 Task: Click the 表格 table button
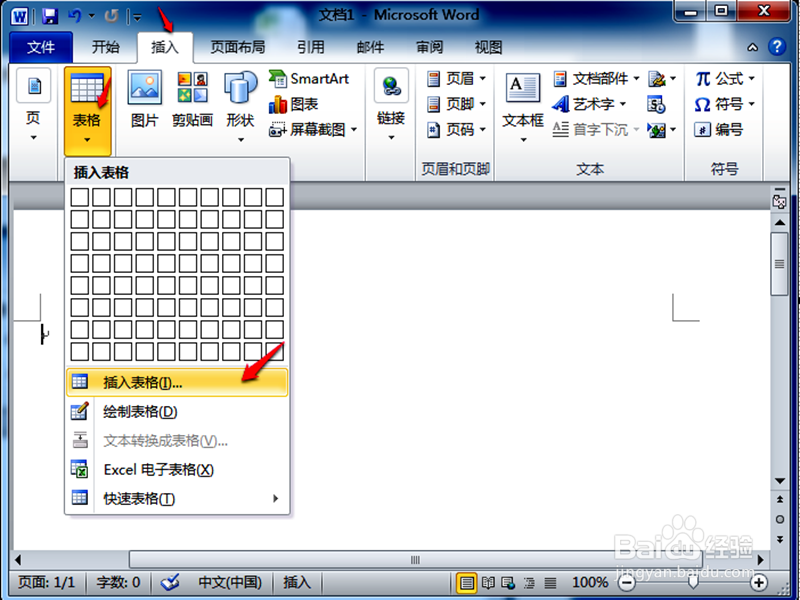[x=87, y=110]
